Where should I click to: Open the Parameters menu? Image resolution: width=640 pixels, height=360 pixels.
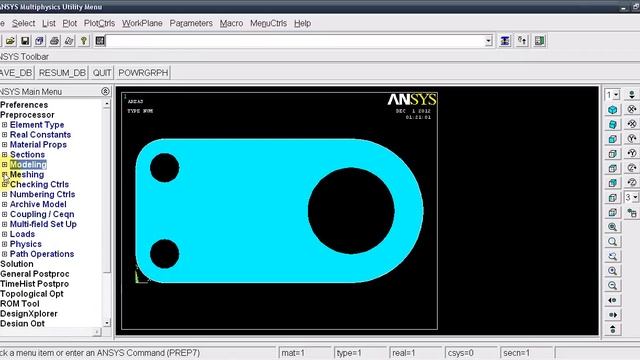coord(191,23)
